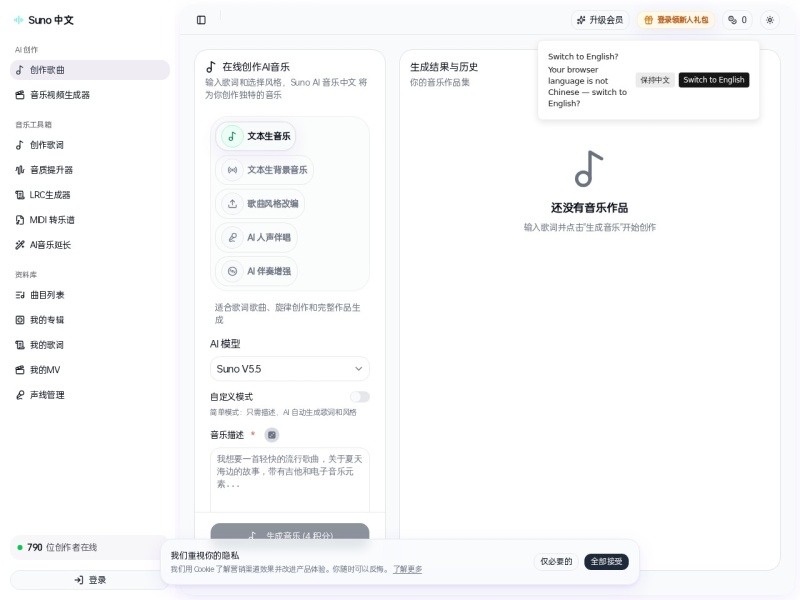The height and width of the screenshot is (600, 800).
Task: Select the 歌曲风格改编 mode
Action: [260, 204]
